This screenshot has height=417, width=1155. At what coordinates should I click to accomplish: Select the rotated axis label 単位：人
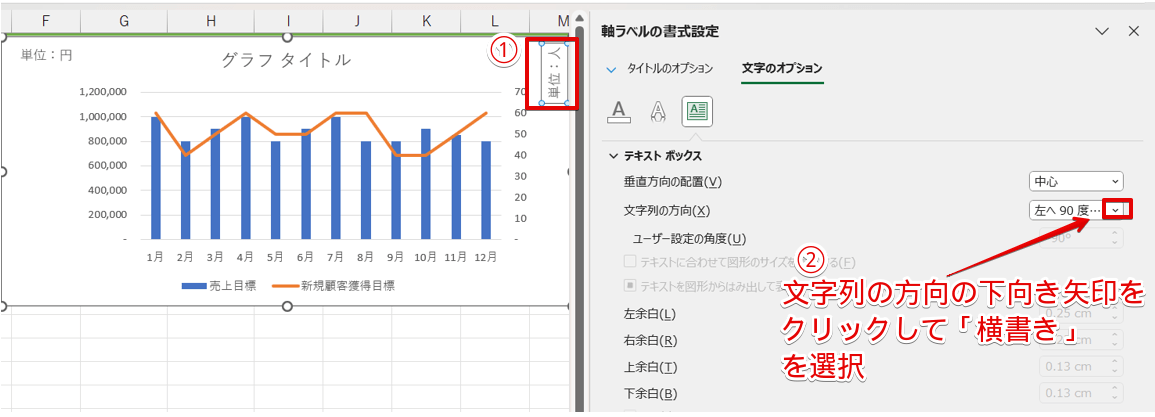click(x=554, y=74)
